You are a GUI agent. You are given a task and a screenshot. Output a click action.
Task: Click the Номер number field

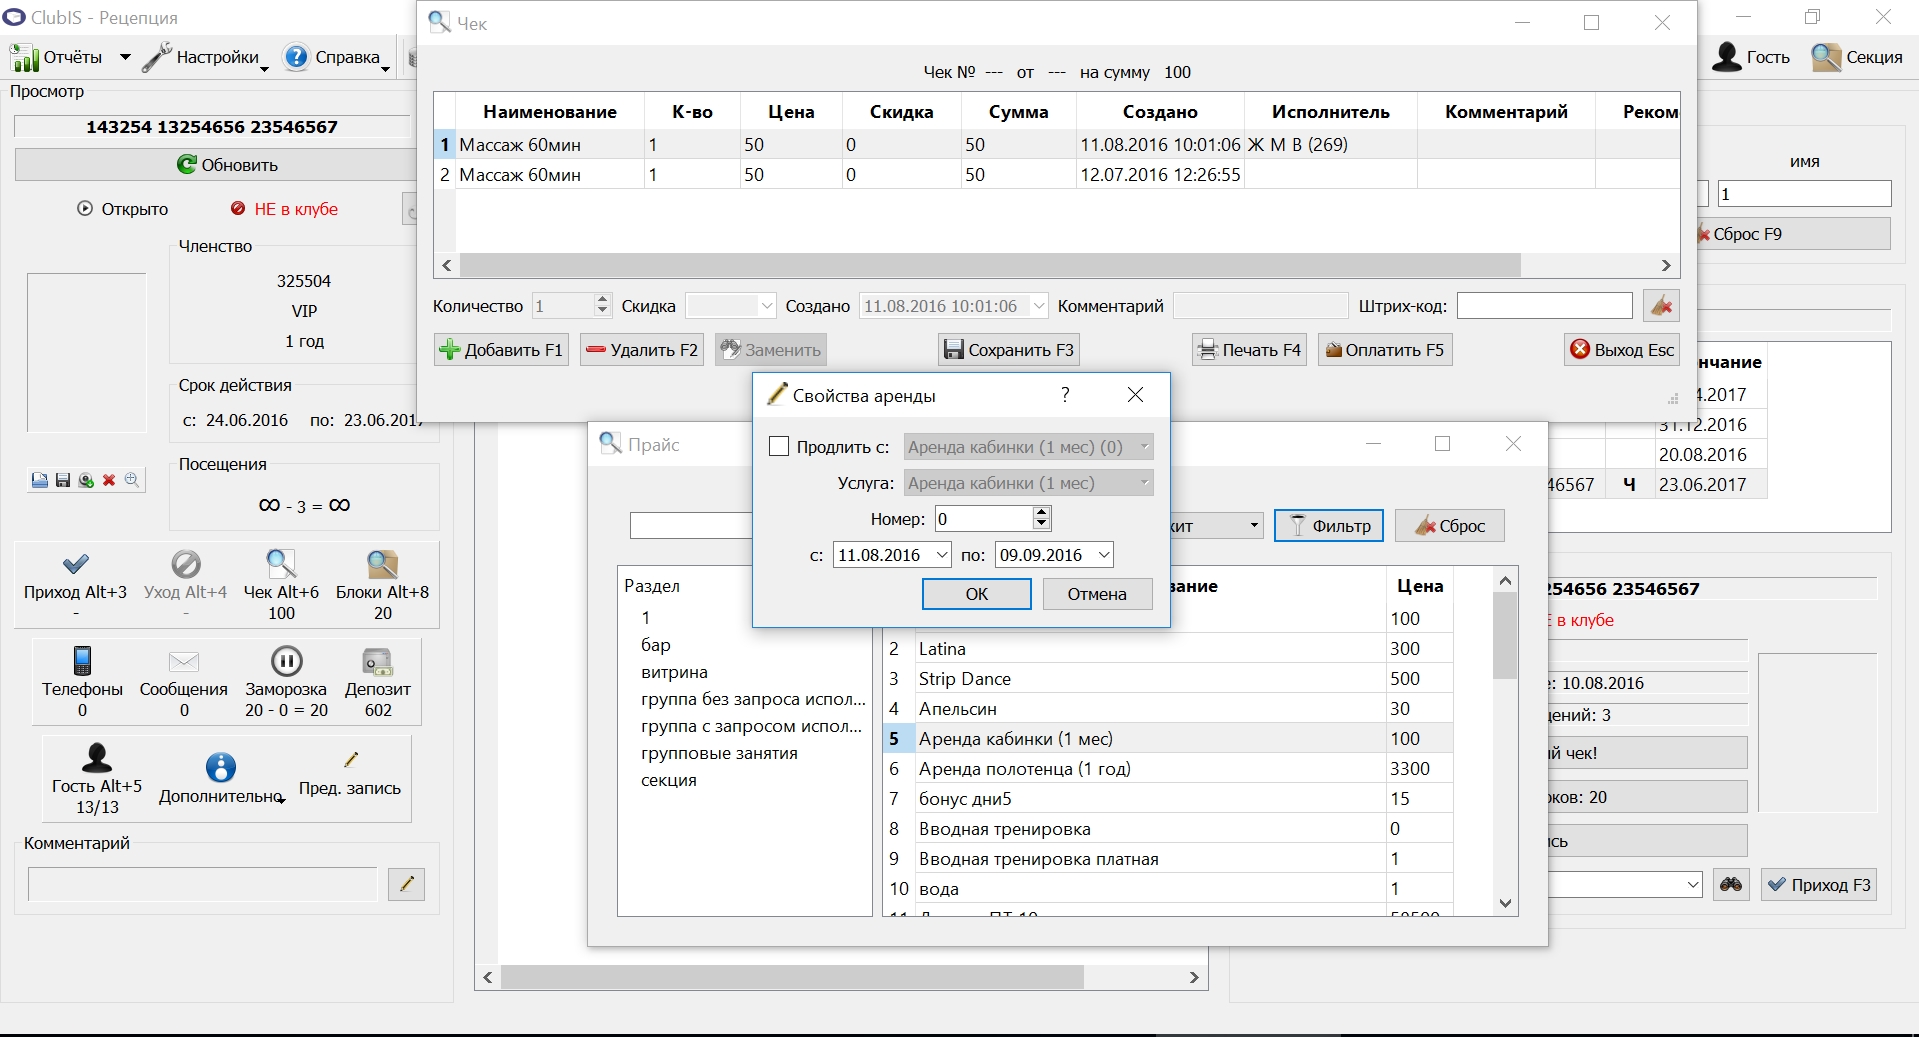984,519
